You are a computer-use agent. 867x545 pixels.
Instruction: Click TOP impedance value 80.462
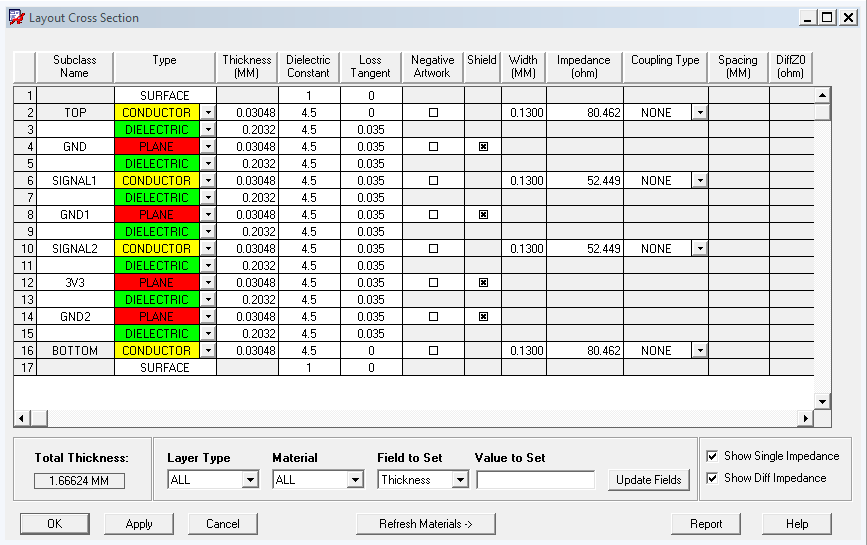pos(585,113)
